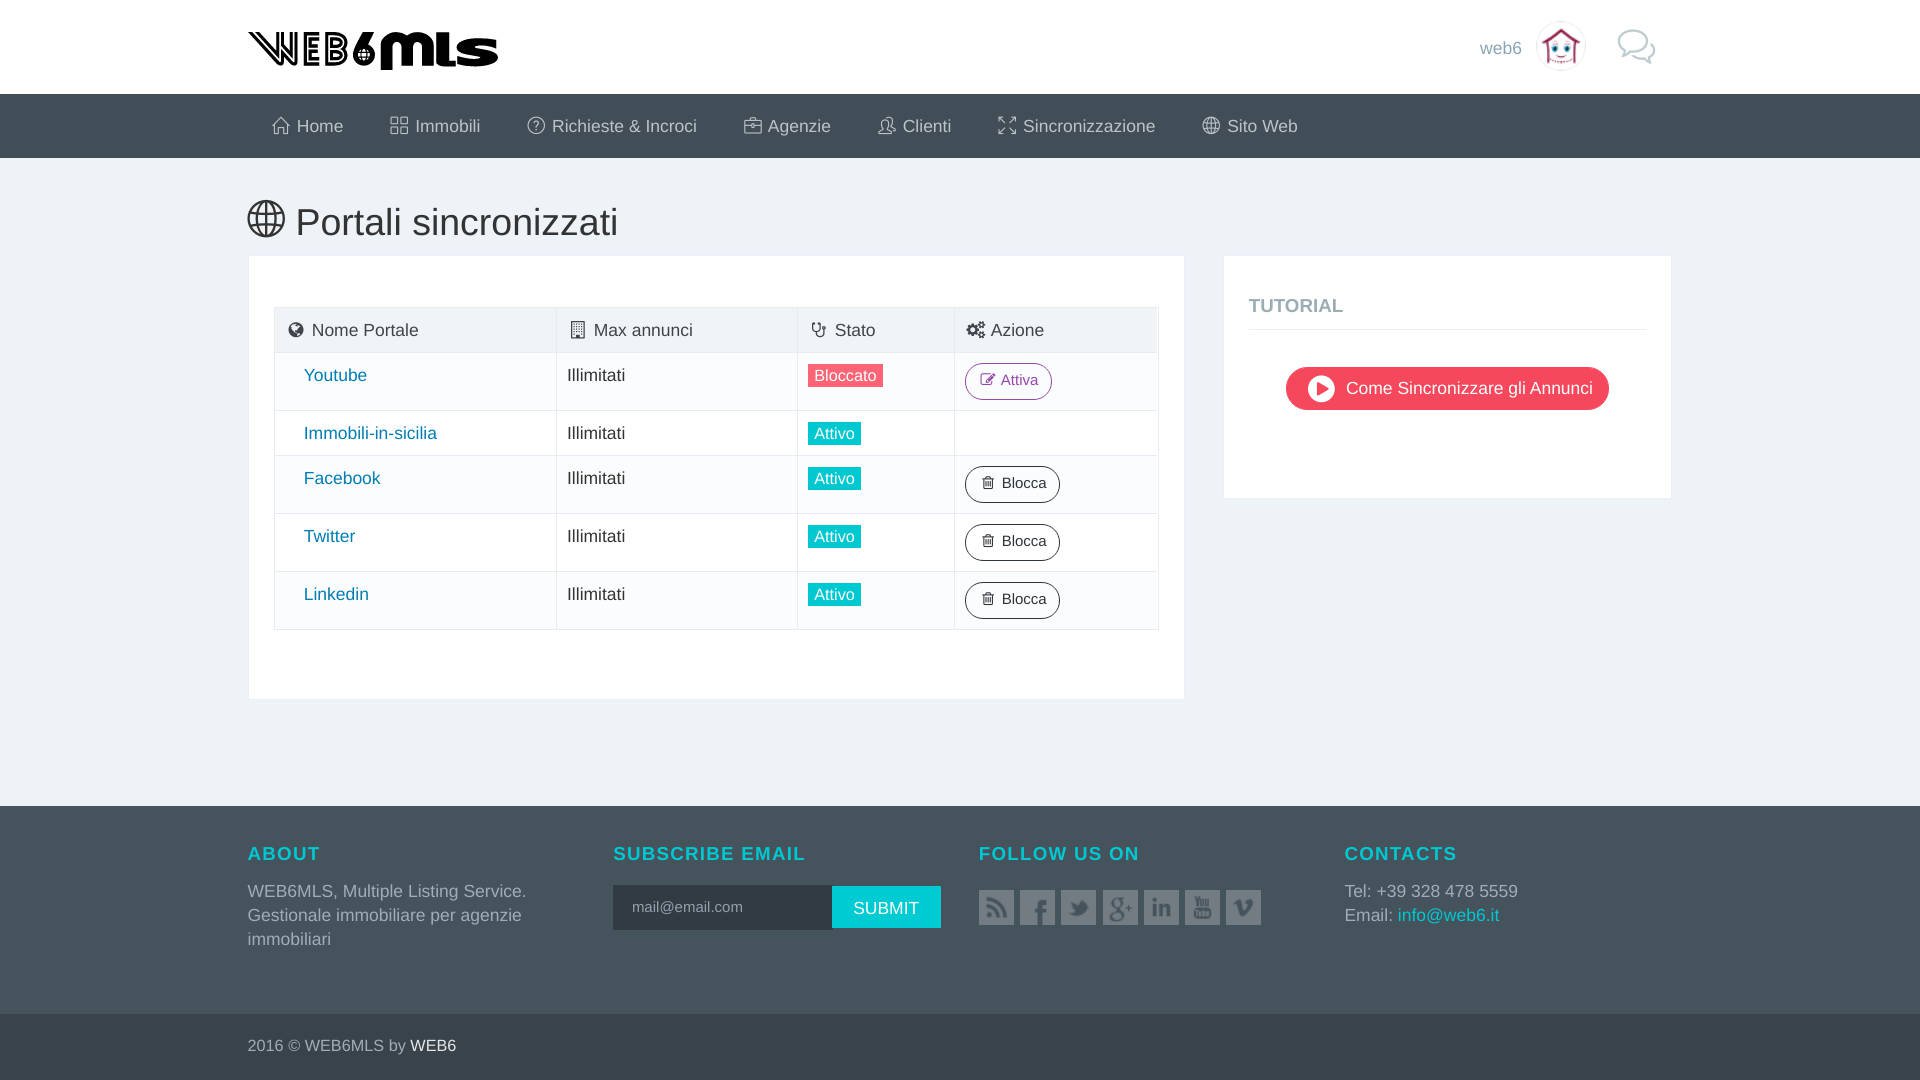Open the info@web6.it email link

point(1448,915)
